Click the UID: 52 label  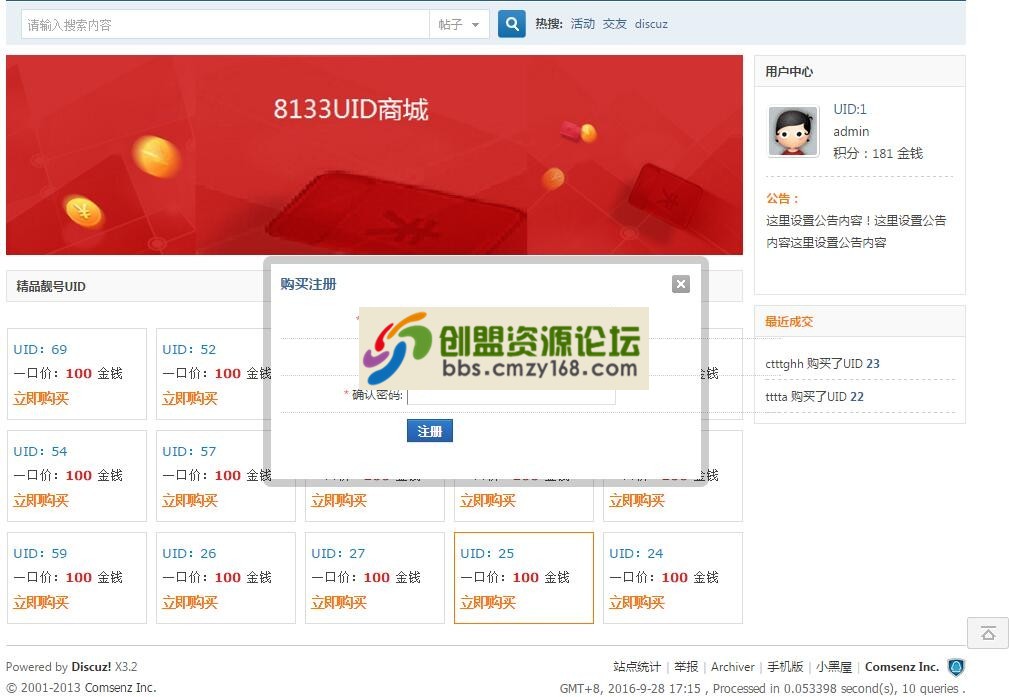click(189, 349)
